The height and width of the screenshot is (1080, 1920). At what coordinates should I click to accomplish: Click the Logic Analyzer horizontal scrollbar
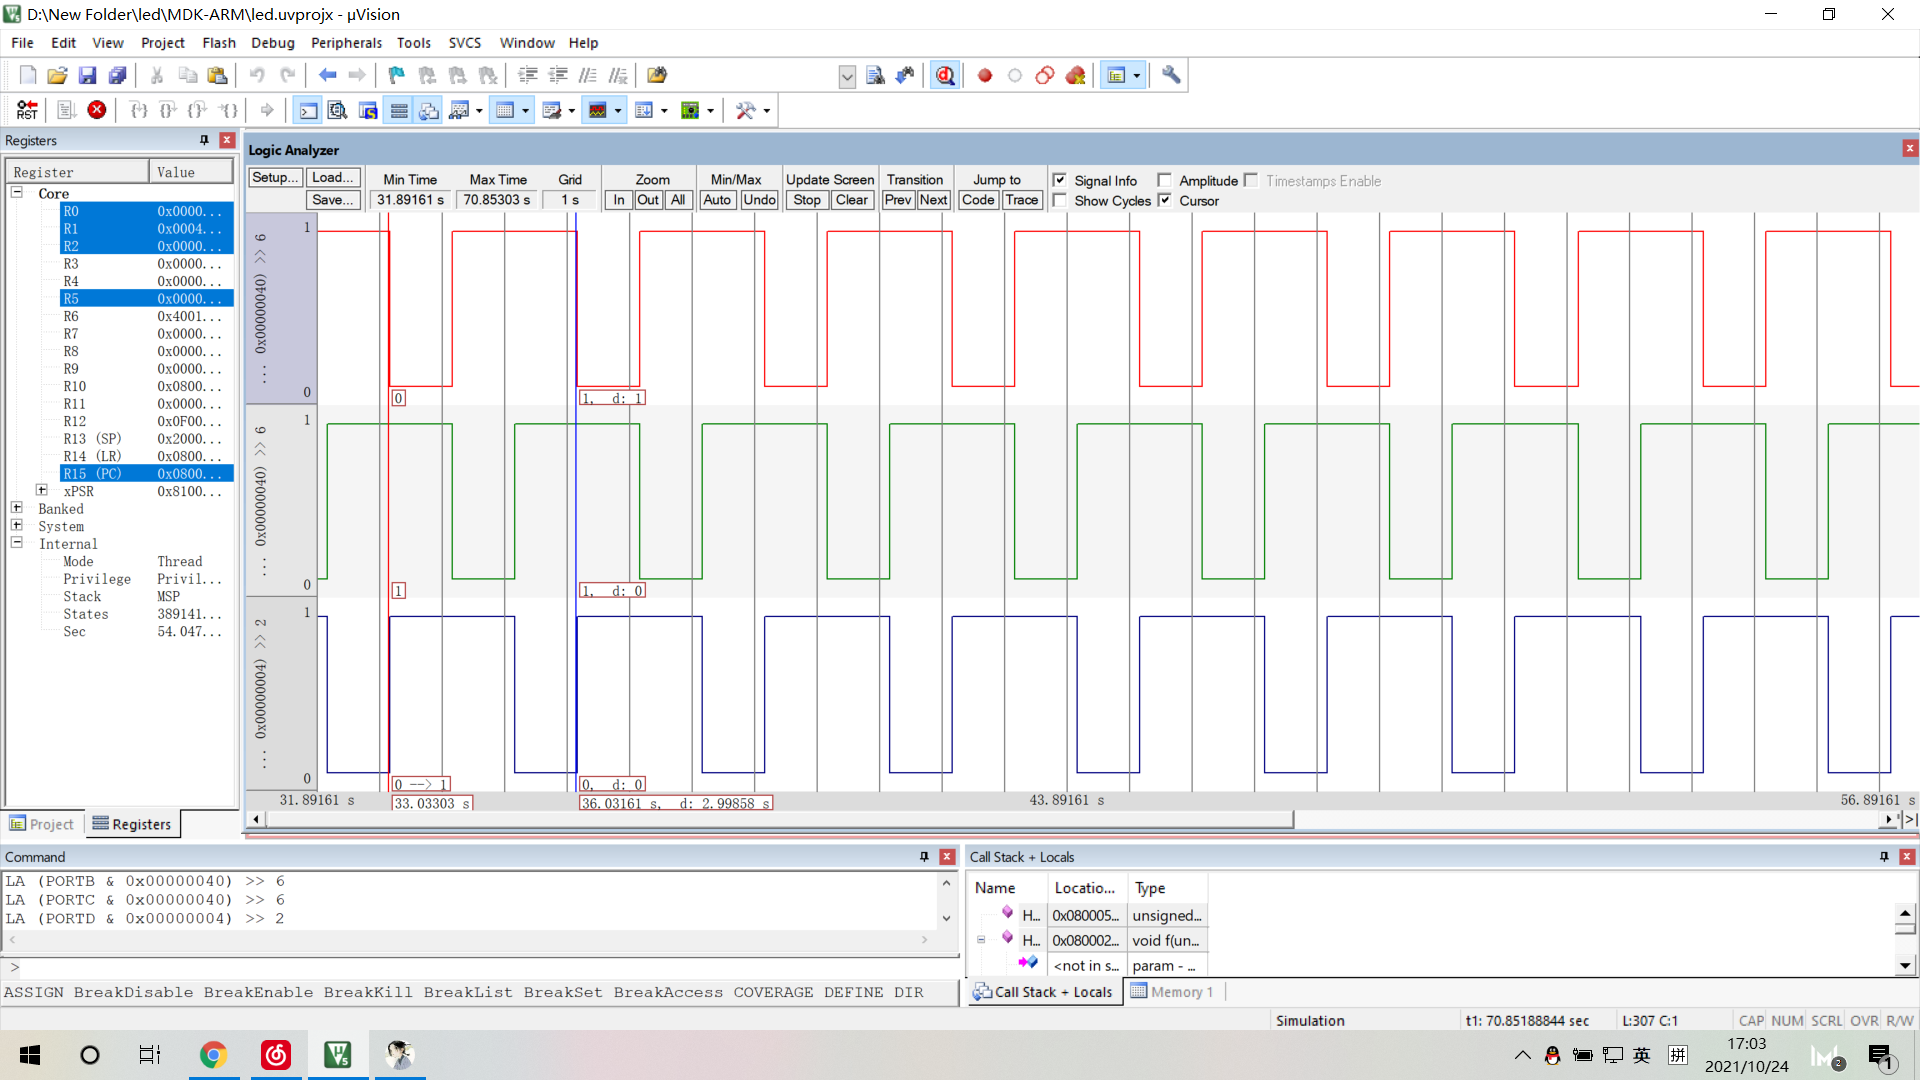pos(770,820)
